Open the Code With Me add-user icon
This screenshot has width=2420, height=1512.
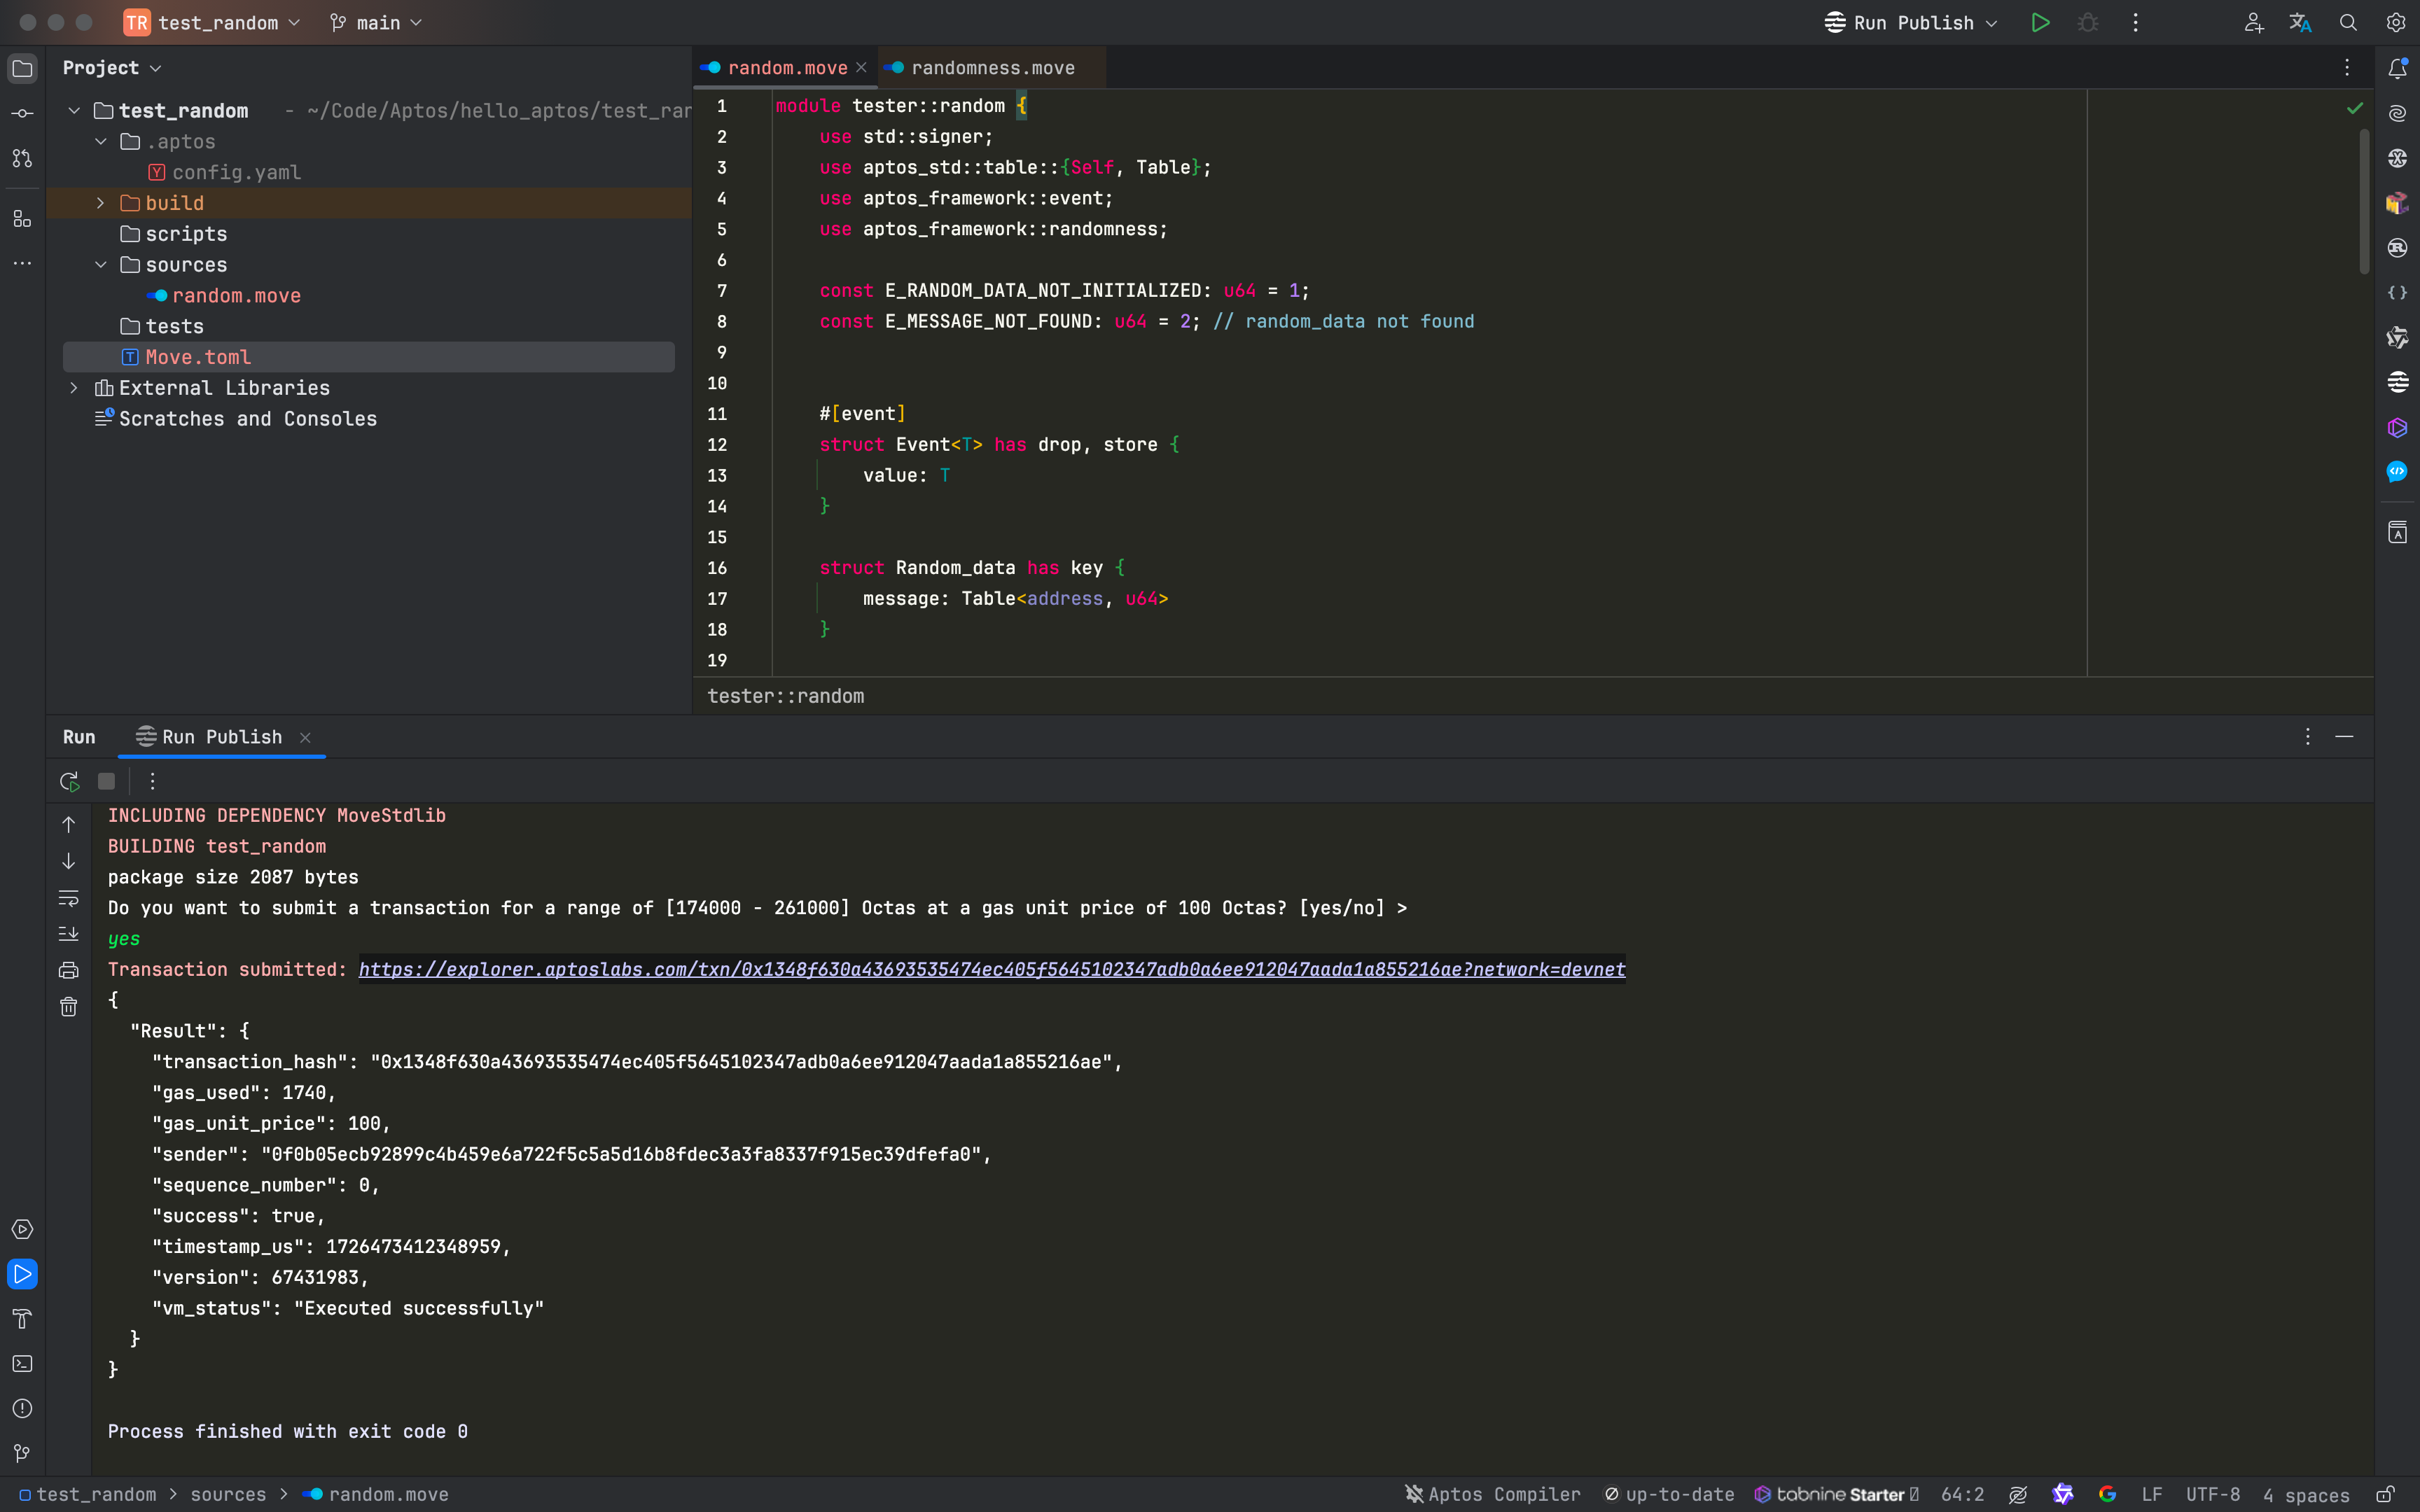pos(2253,23)
